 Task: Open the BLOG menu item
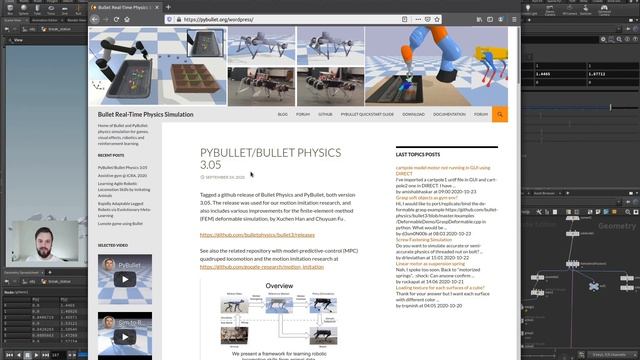point(282,114)
